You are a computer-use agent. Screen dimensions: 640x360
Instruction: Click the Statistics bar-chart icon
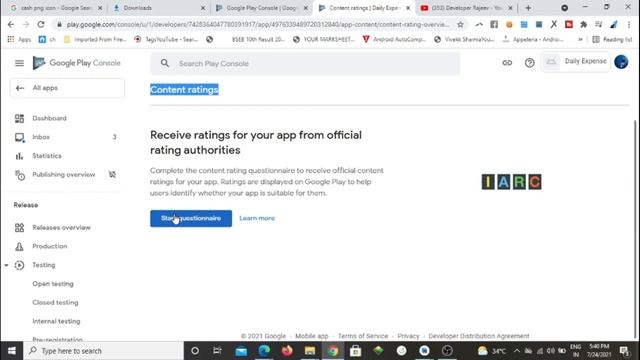(19, 156)
